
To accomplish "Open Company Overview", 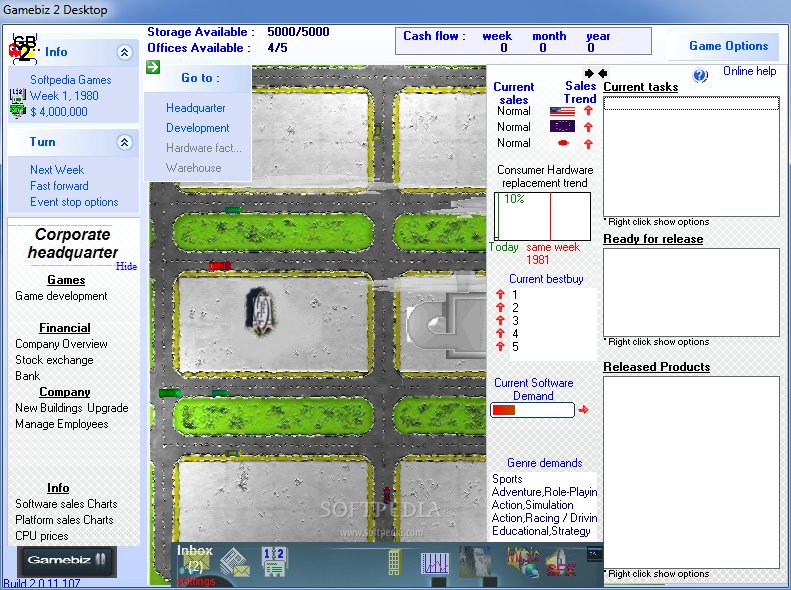I will [61, 344].
